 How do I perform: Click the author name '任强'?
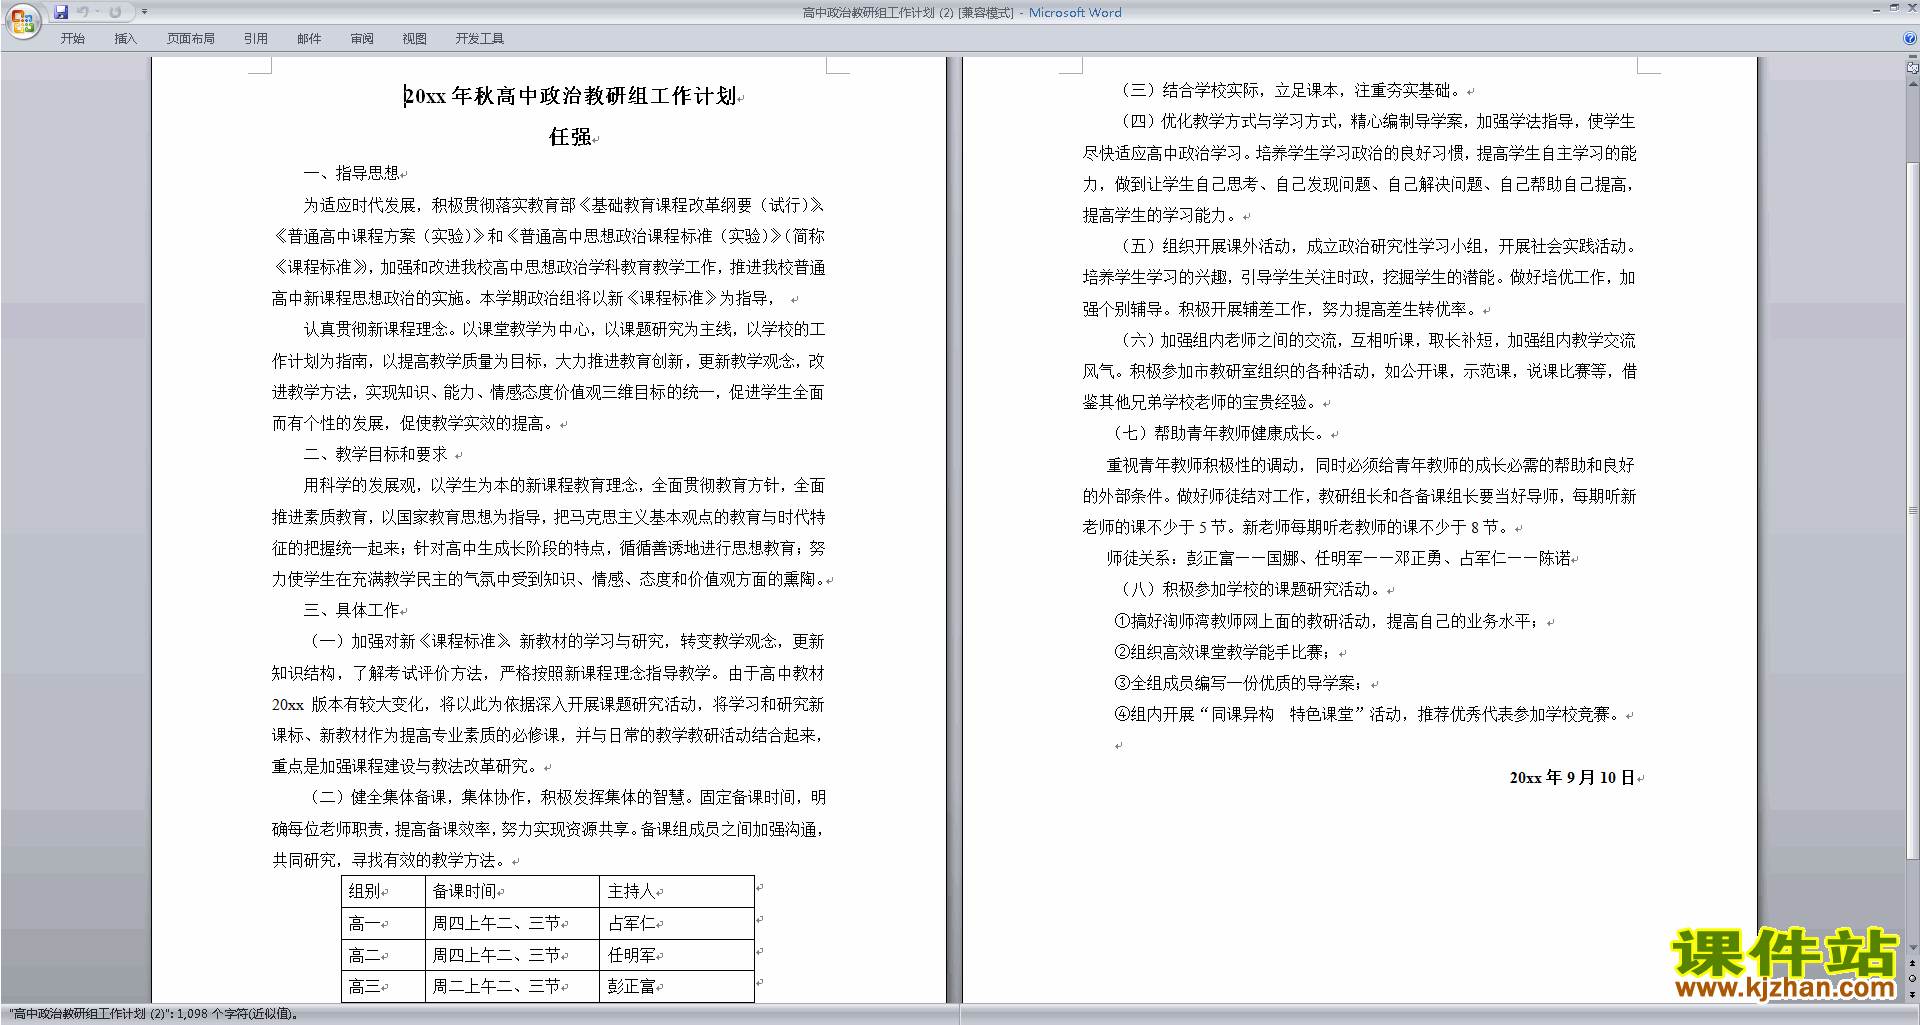(x=570, y=137)
